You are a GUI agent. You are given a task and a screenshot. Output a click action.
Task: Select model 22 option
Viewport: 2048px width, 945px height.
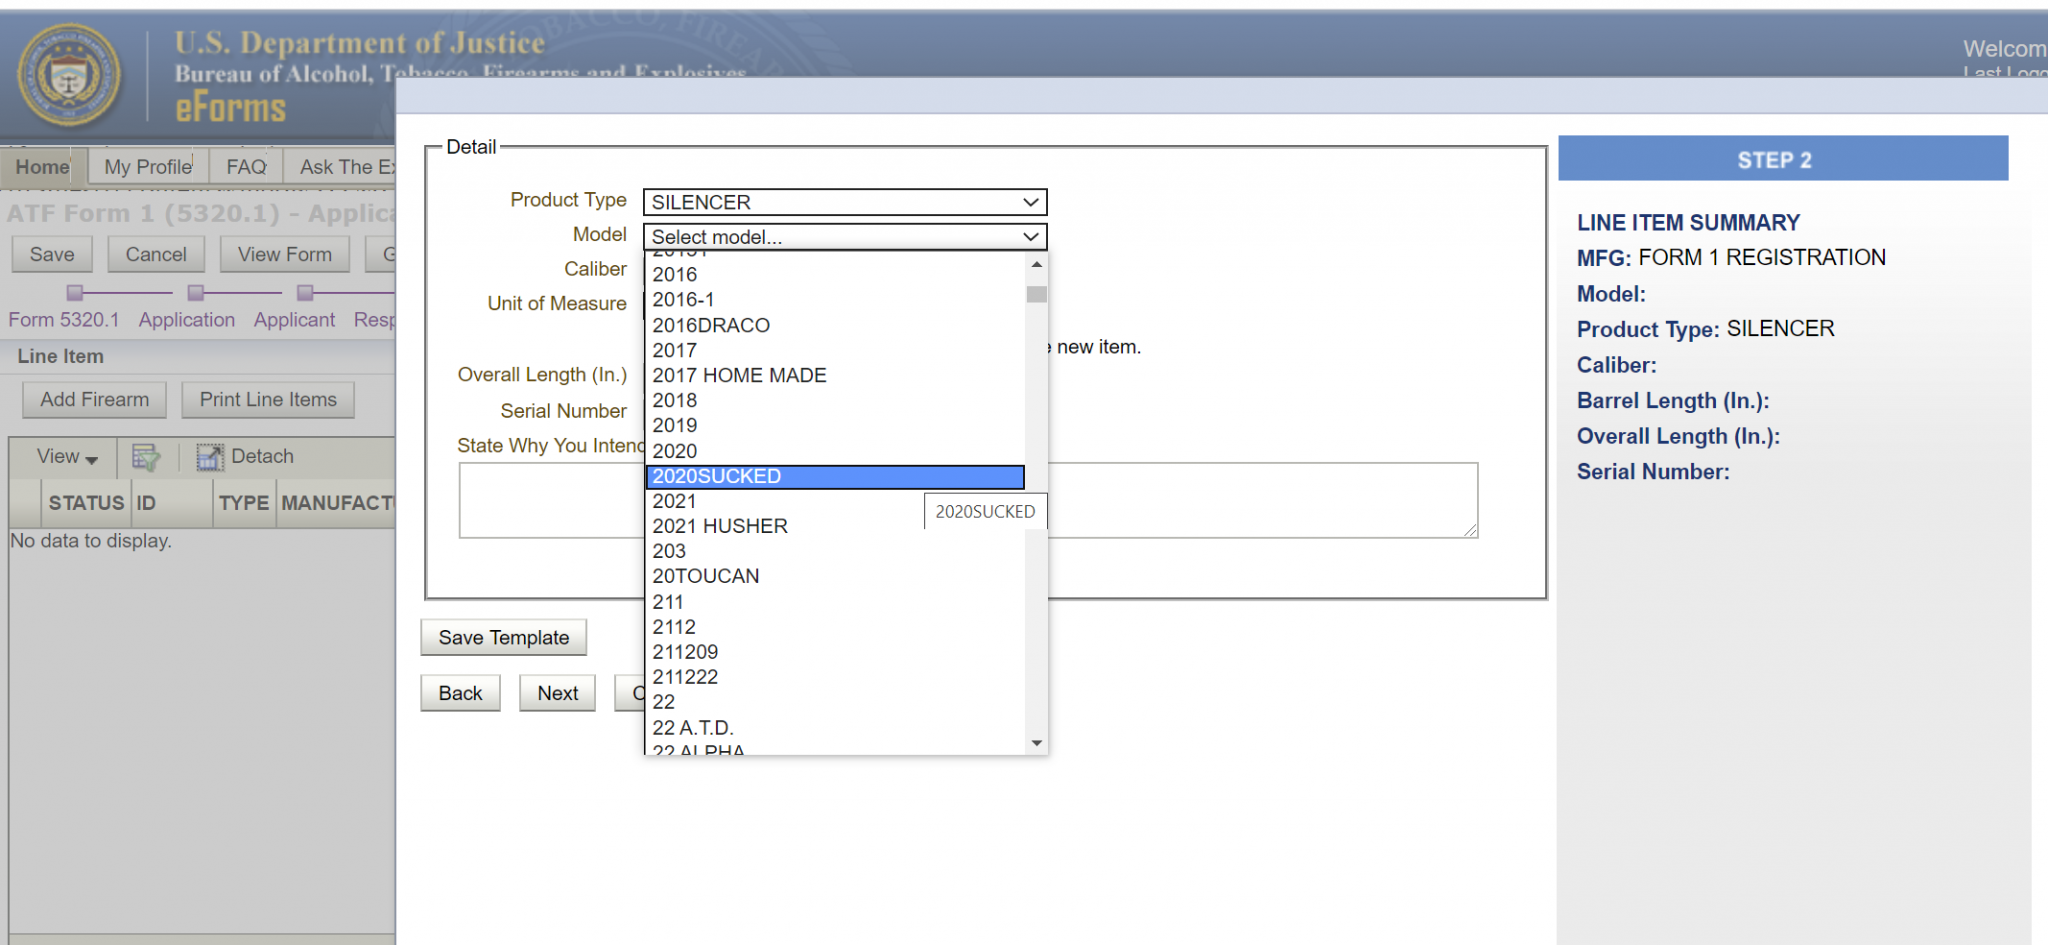[x=835, y=702]
